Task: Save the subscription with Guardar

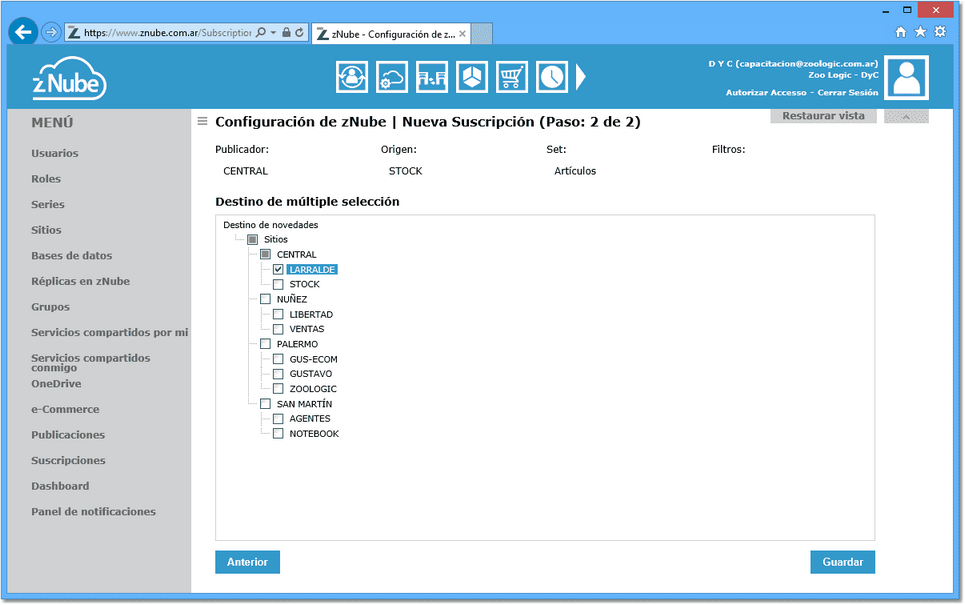Action: (843, 562)
